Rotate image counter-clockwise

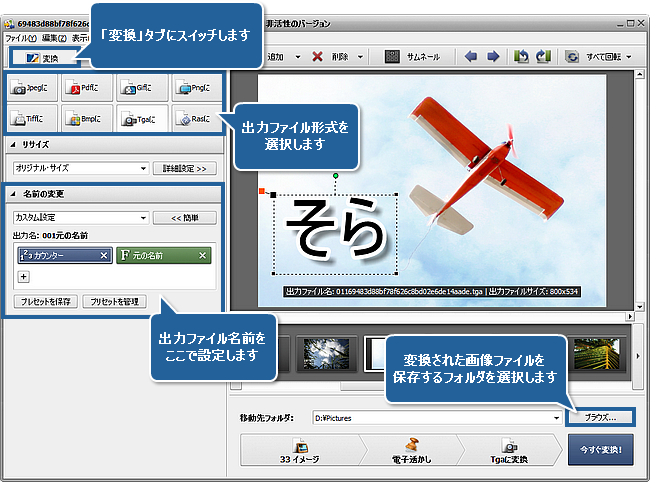[521, 56]
